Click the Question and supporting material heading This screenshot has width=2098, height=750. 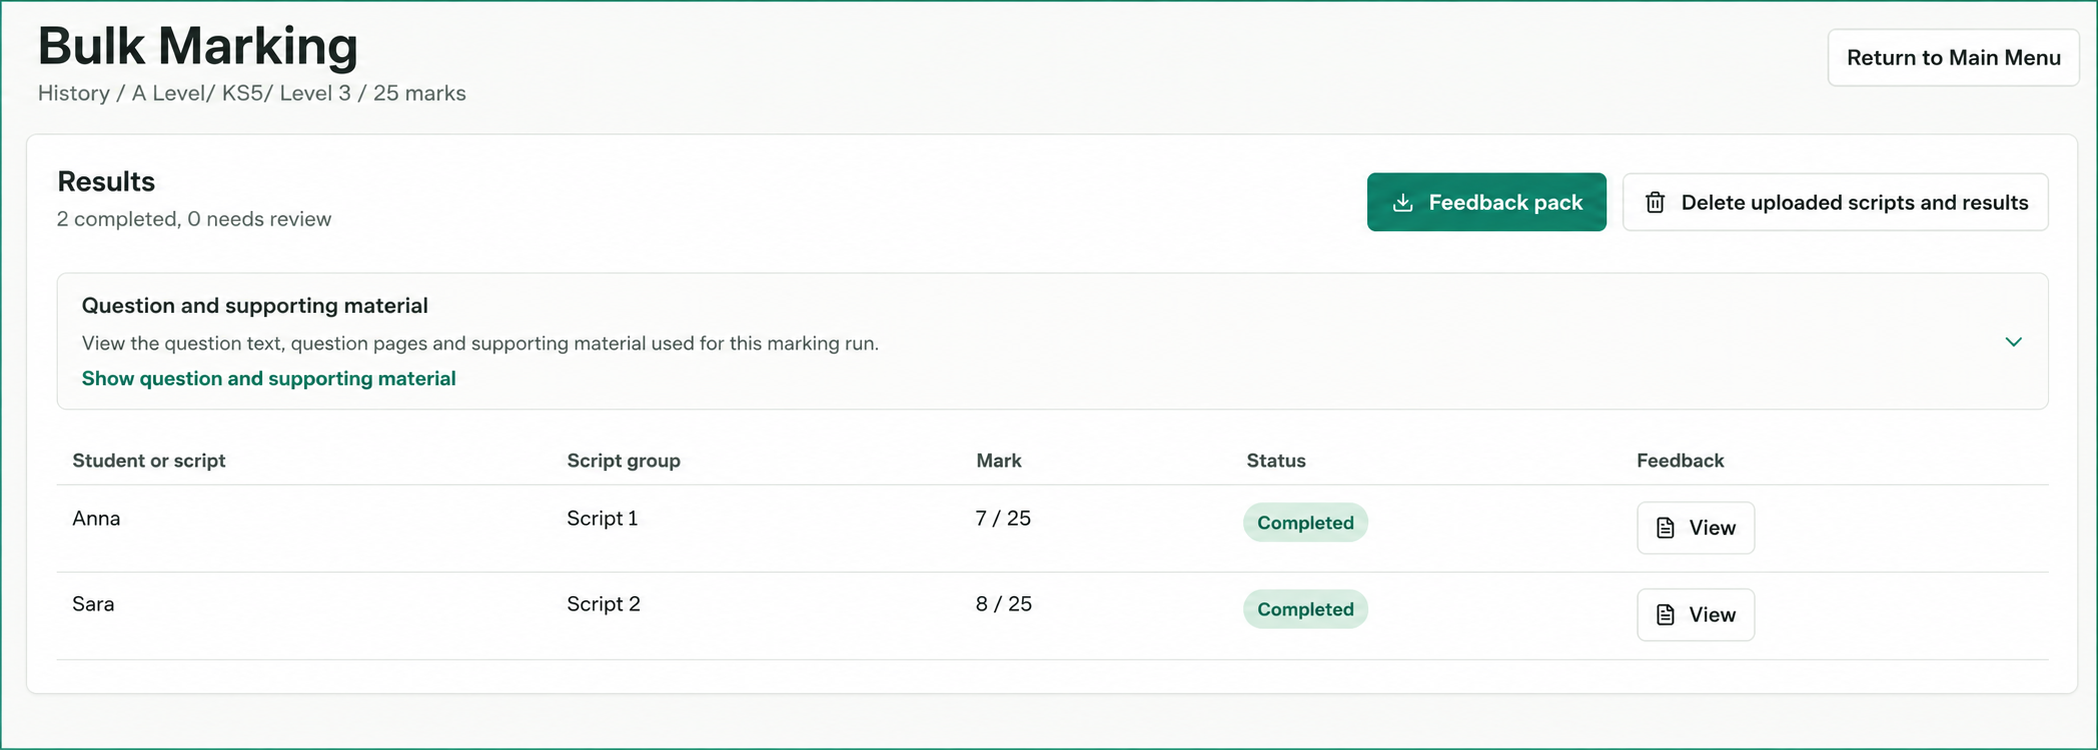point(255,305)
